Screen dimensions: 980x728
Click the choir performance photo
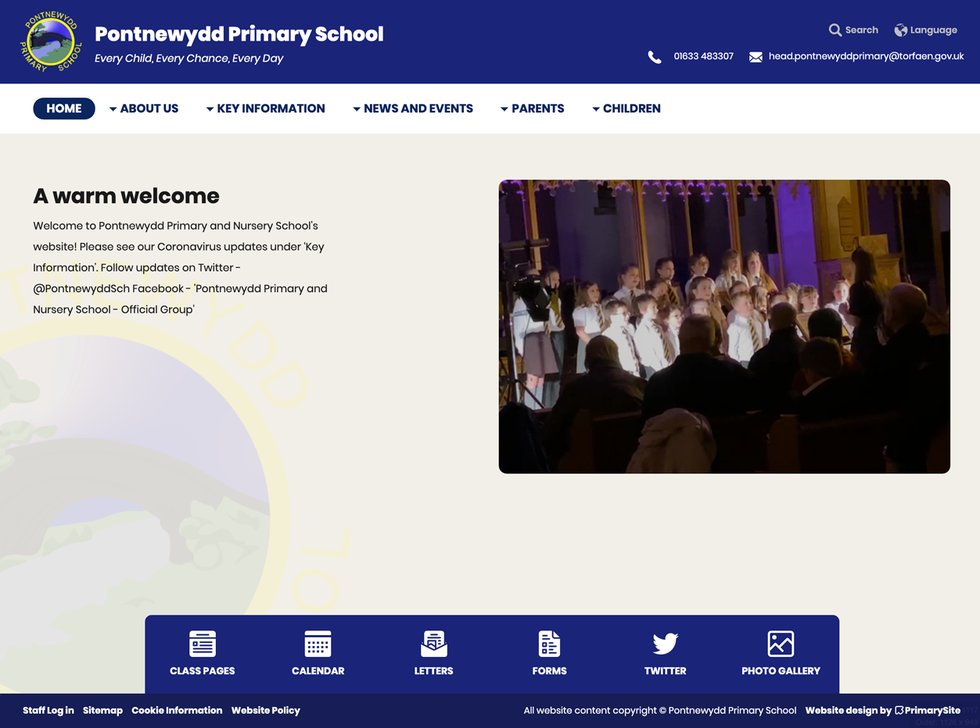724,327
